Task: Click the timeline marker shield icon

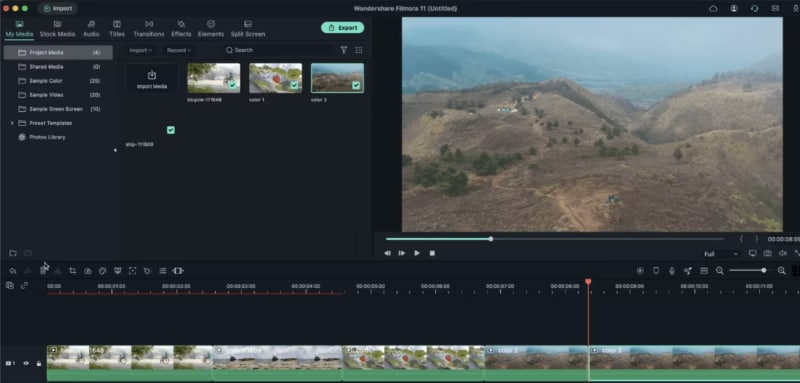Action: click(x=656, y=271)
